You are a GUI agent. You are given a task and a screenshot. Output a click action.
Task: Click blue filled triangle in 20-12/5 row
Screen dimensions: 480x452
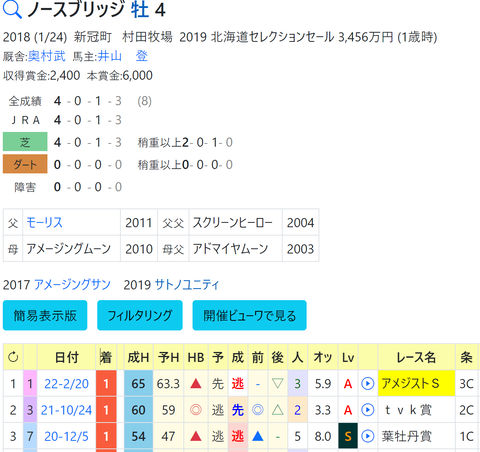tap(257, 436)
